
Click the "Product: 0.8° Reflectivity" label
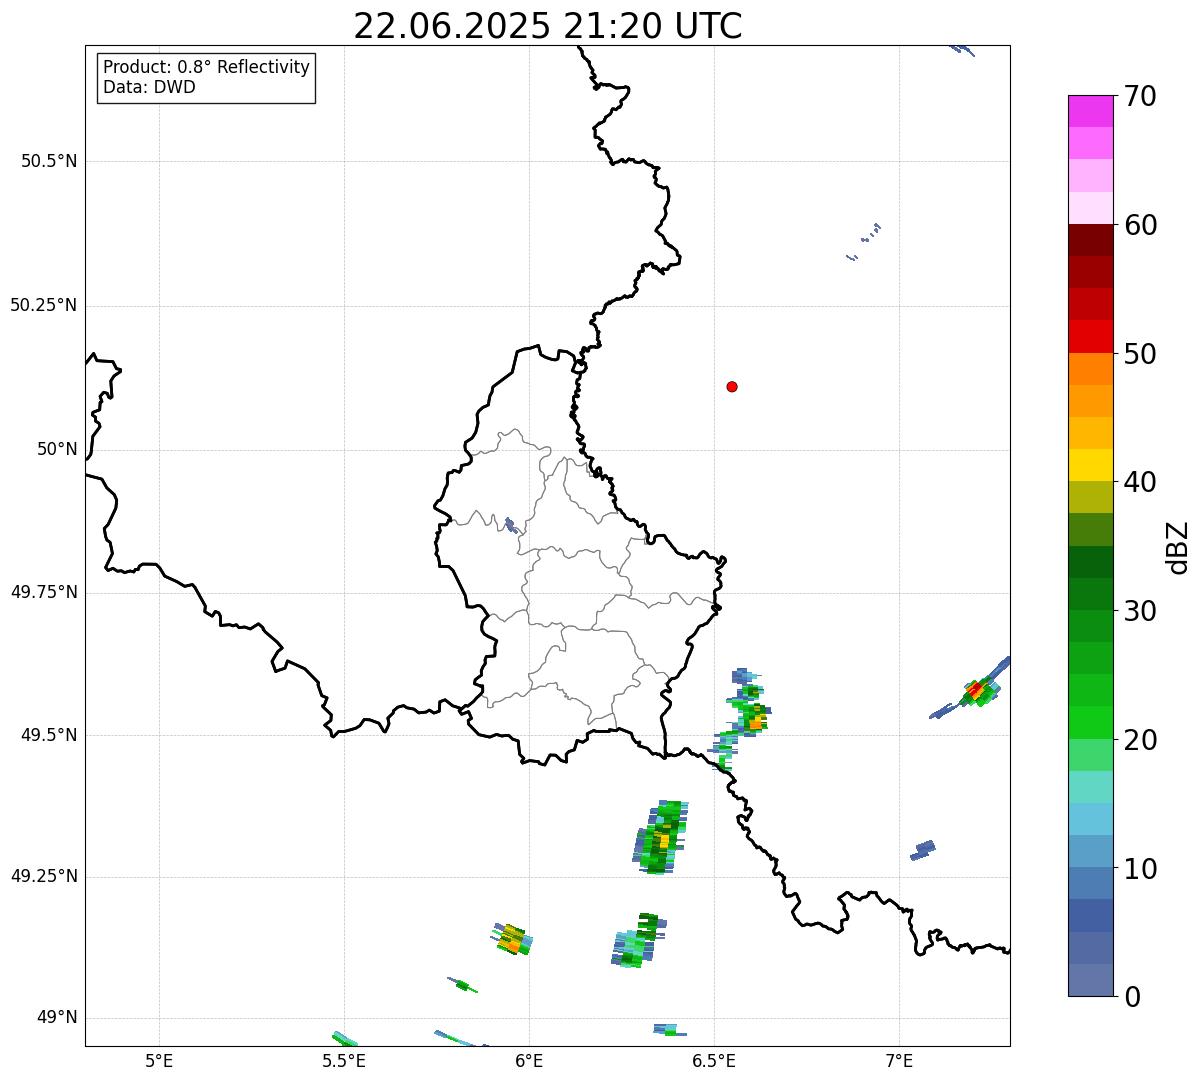pyautogui.click(x=207, y=67)
